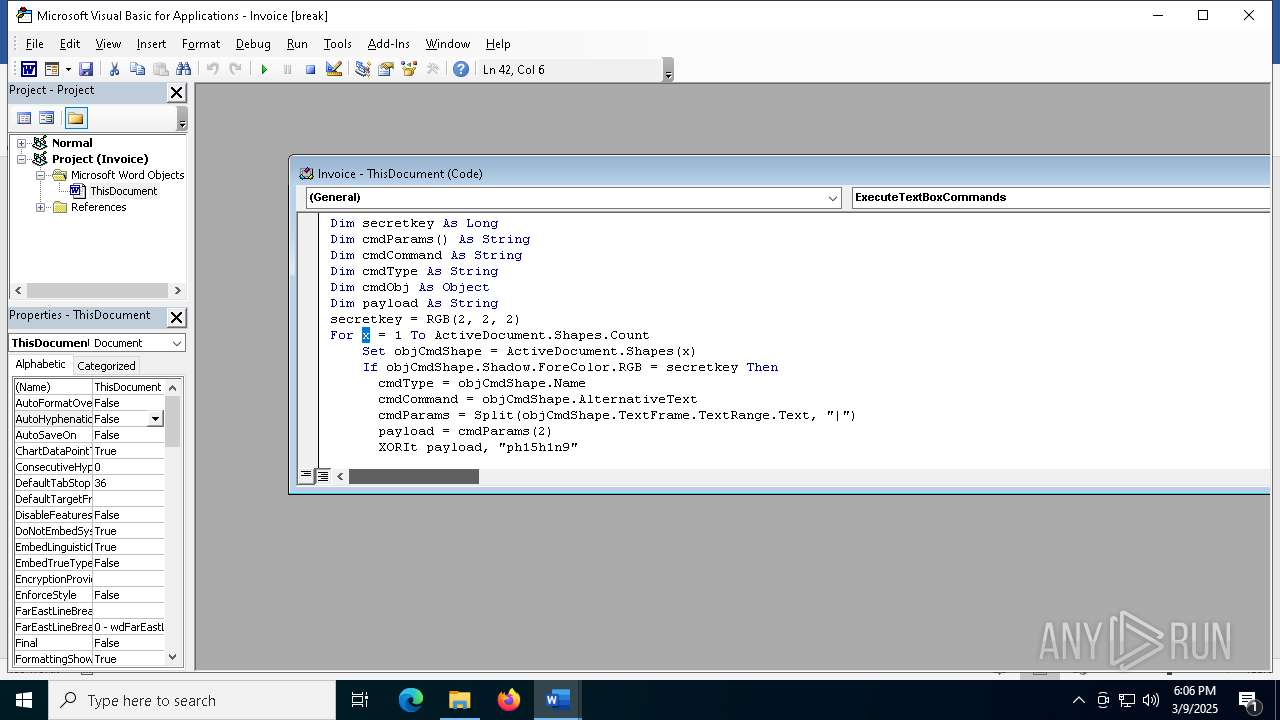Switch to Categorized properties tab

(106, 366)
